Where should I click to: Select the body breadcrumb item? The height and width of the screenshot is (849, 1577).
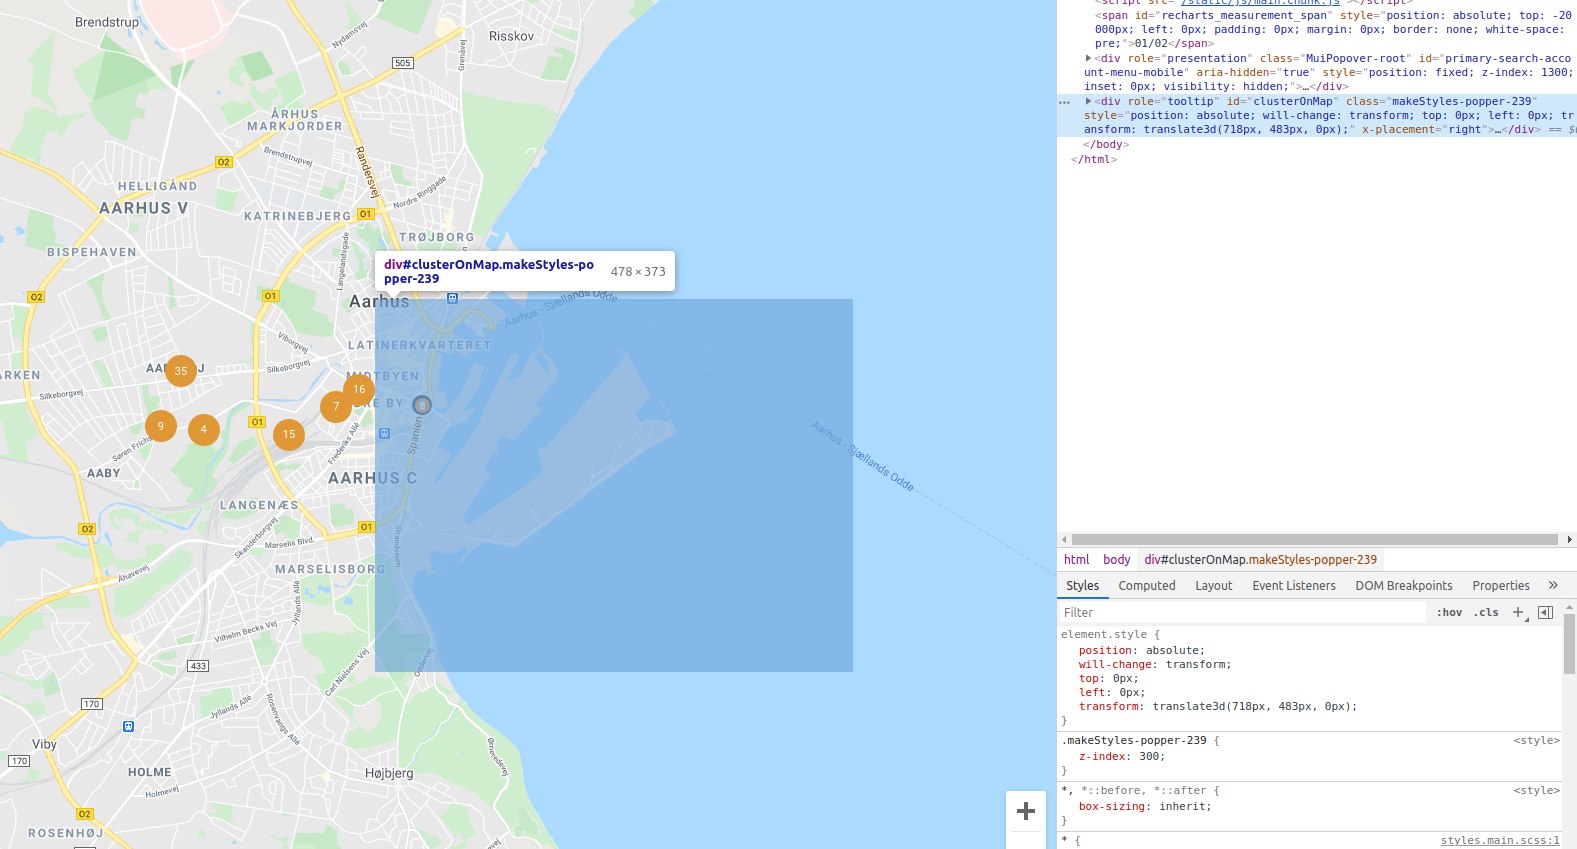[1117, 560]
